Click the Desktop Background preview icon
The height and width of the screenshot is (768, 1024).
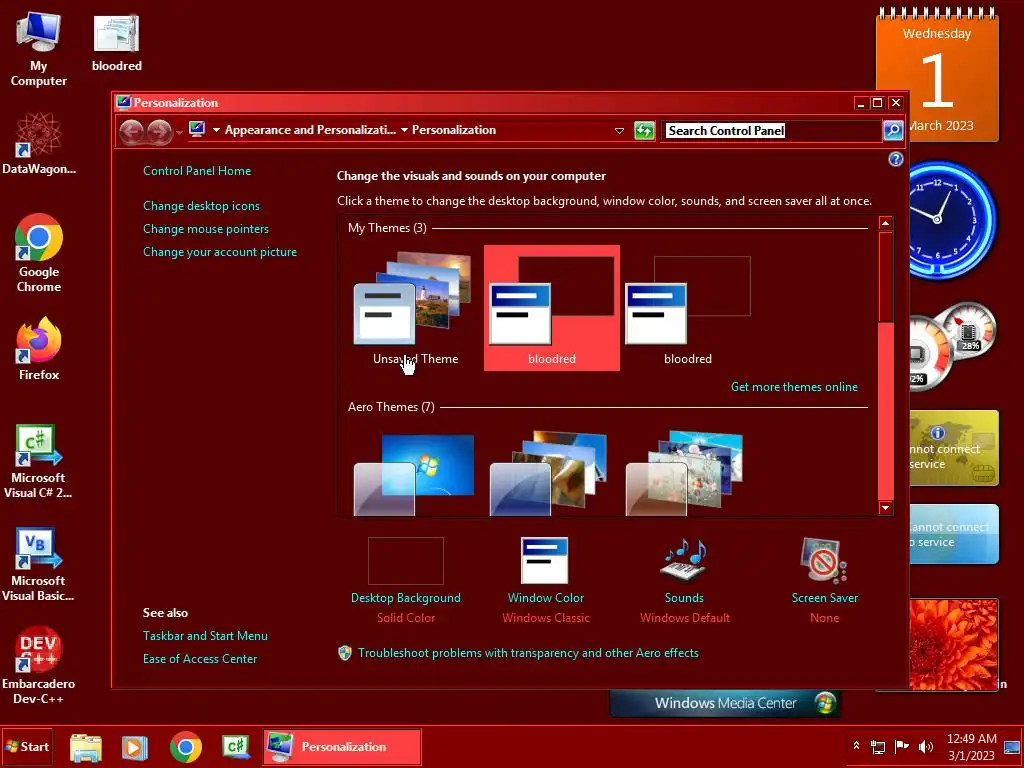click(406, 560)
